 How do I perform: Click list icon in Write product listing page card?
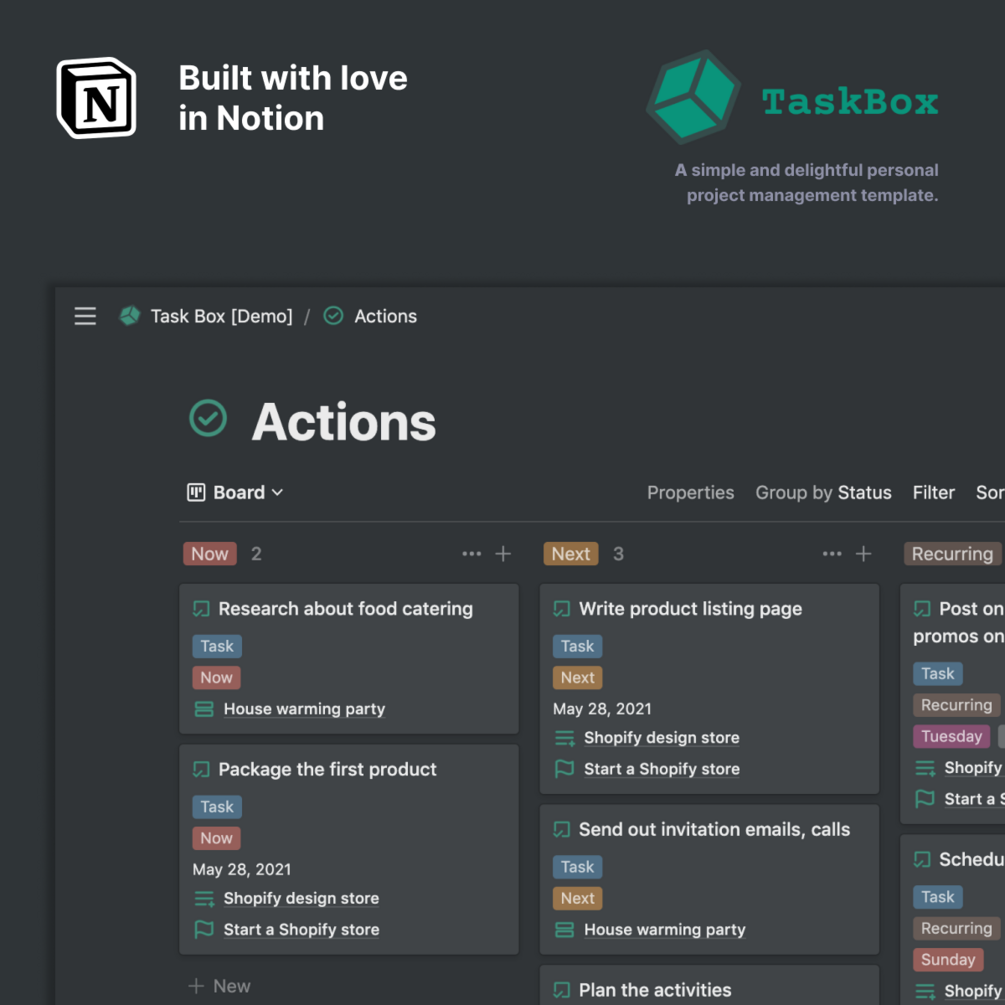pyautogui.click(x=565, y=738)
